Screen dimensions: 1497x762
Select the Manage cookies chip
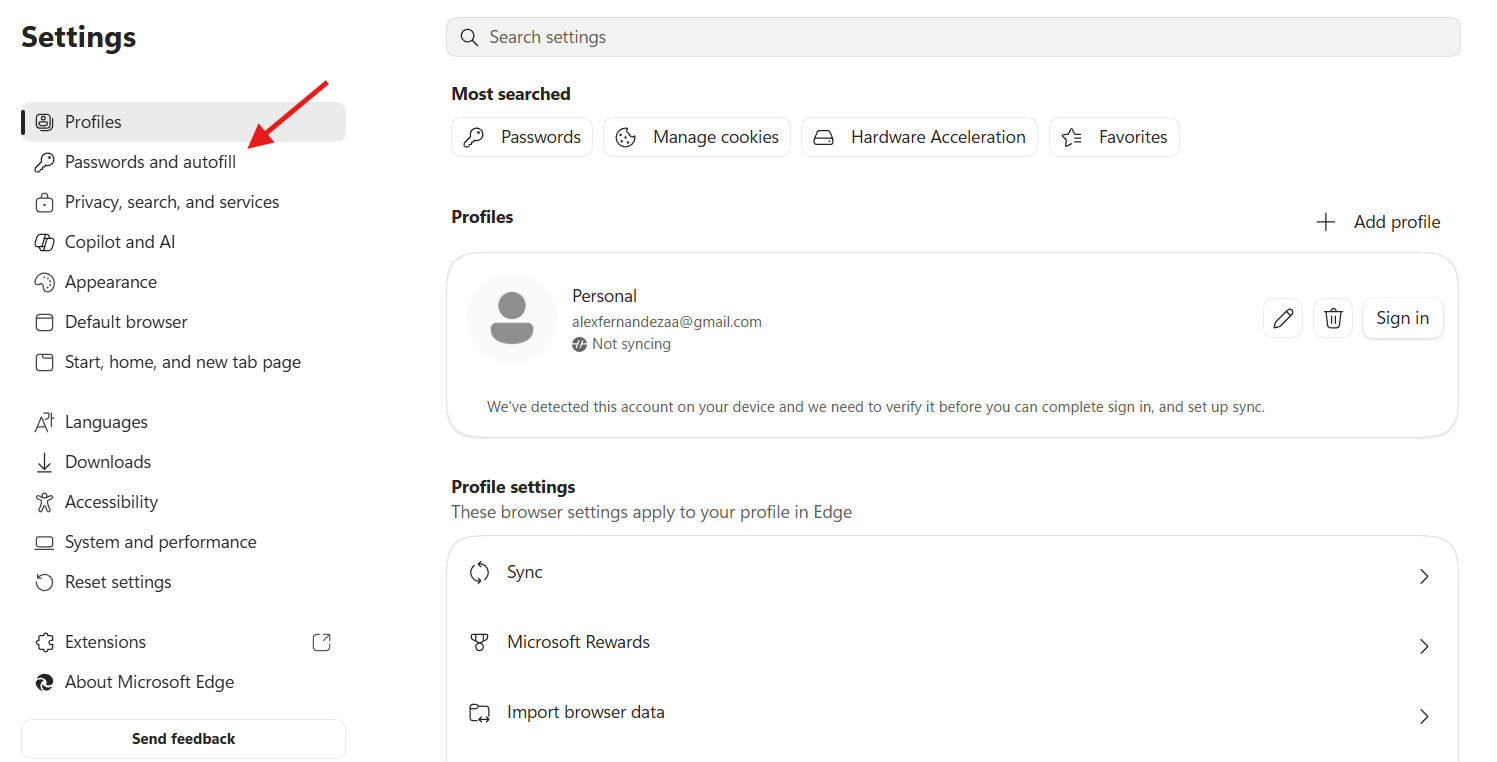[x=697, y=137]
